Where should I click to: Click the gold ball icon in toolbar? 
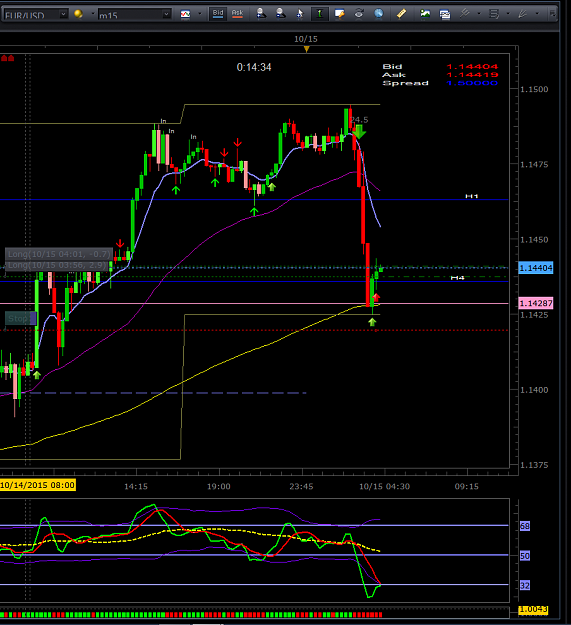pyautogui.click(x=78, y=14)
